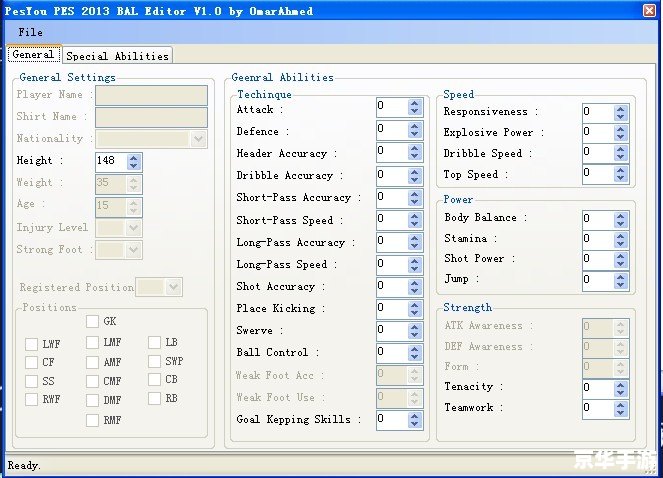The width and height of the screenshot is (663, 478).
Task: Open the Nationality dropdown
Action: pos(198,139)
